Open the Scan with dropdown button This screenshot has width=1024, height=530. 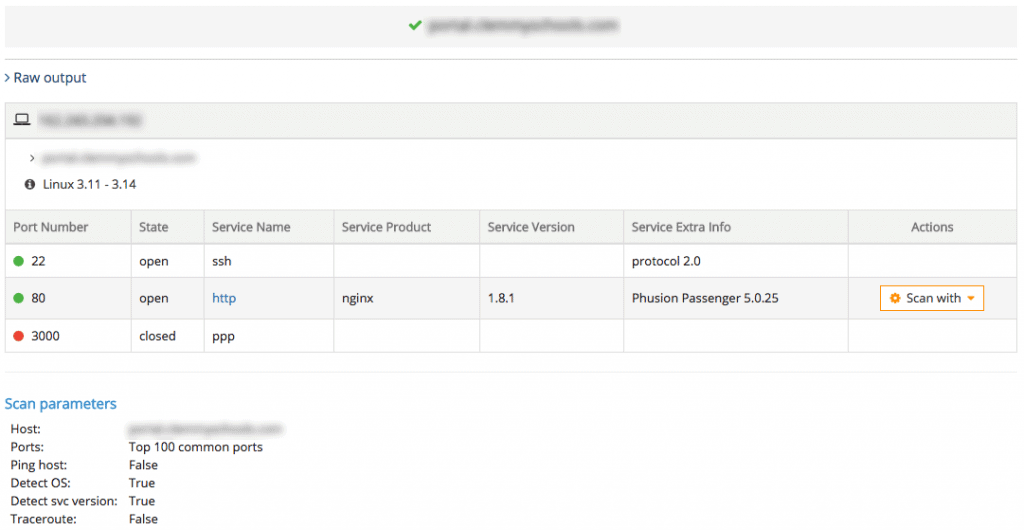click(932, 298)
